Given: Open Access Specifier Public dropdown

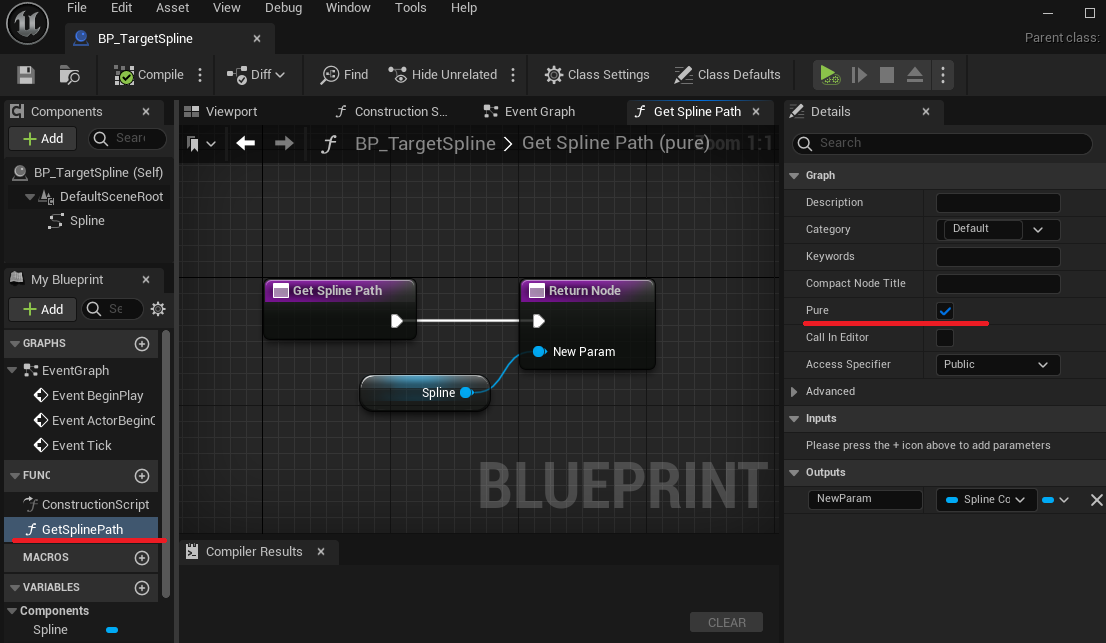Looking at the screenshot, I should 997,365.
